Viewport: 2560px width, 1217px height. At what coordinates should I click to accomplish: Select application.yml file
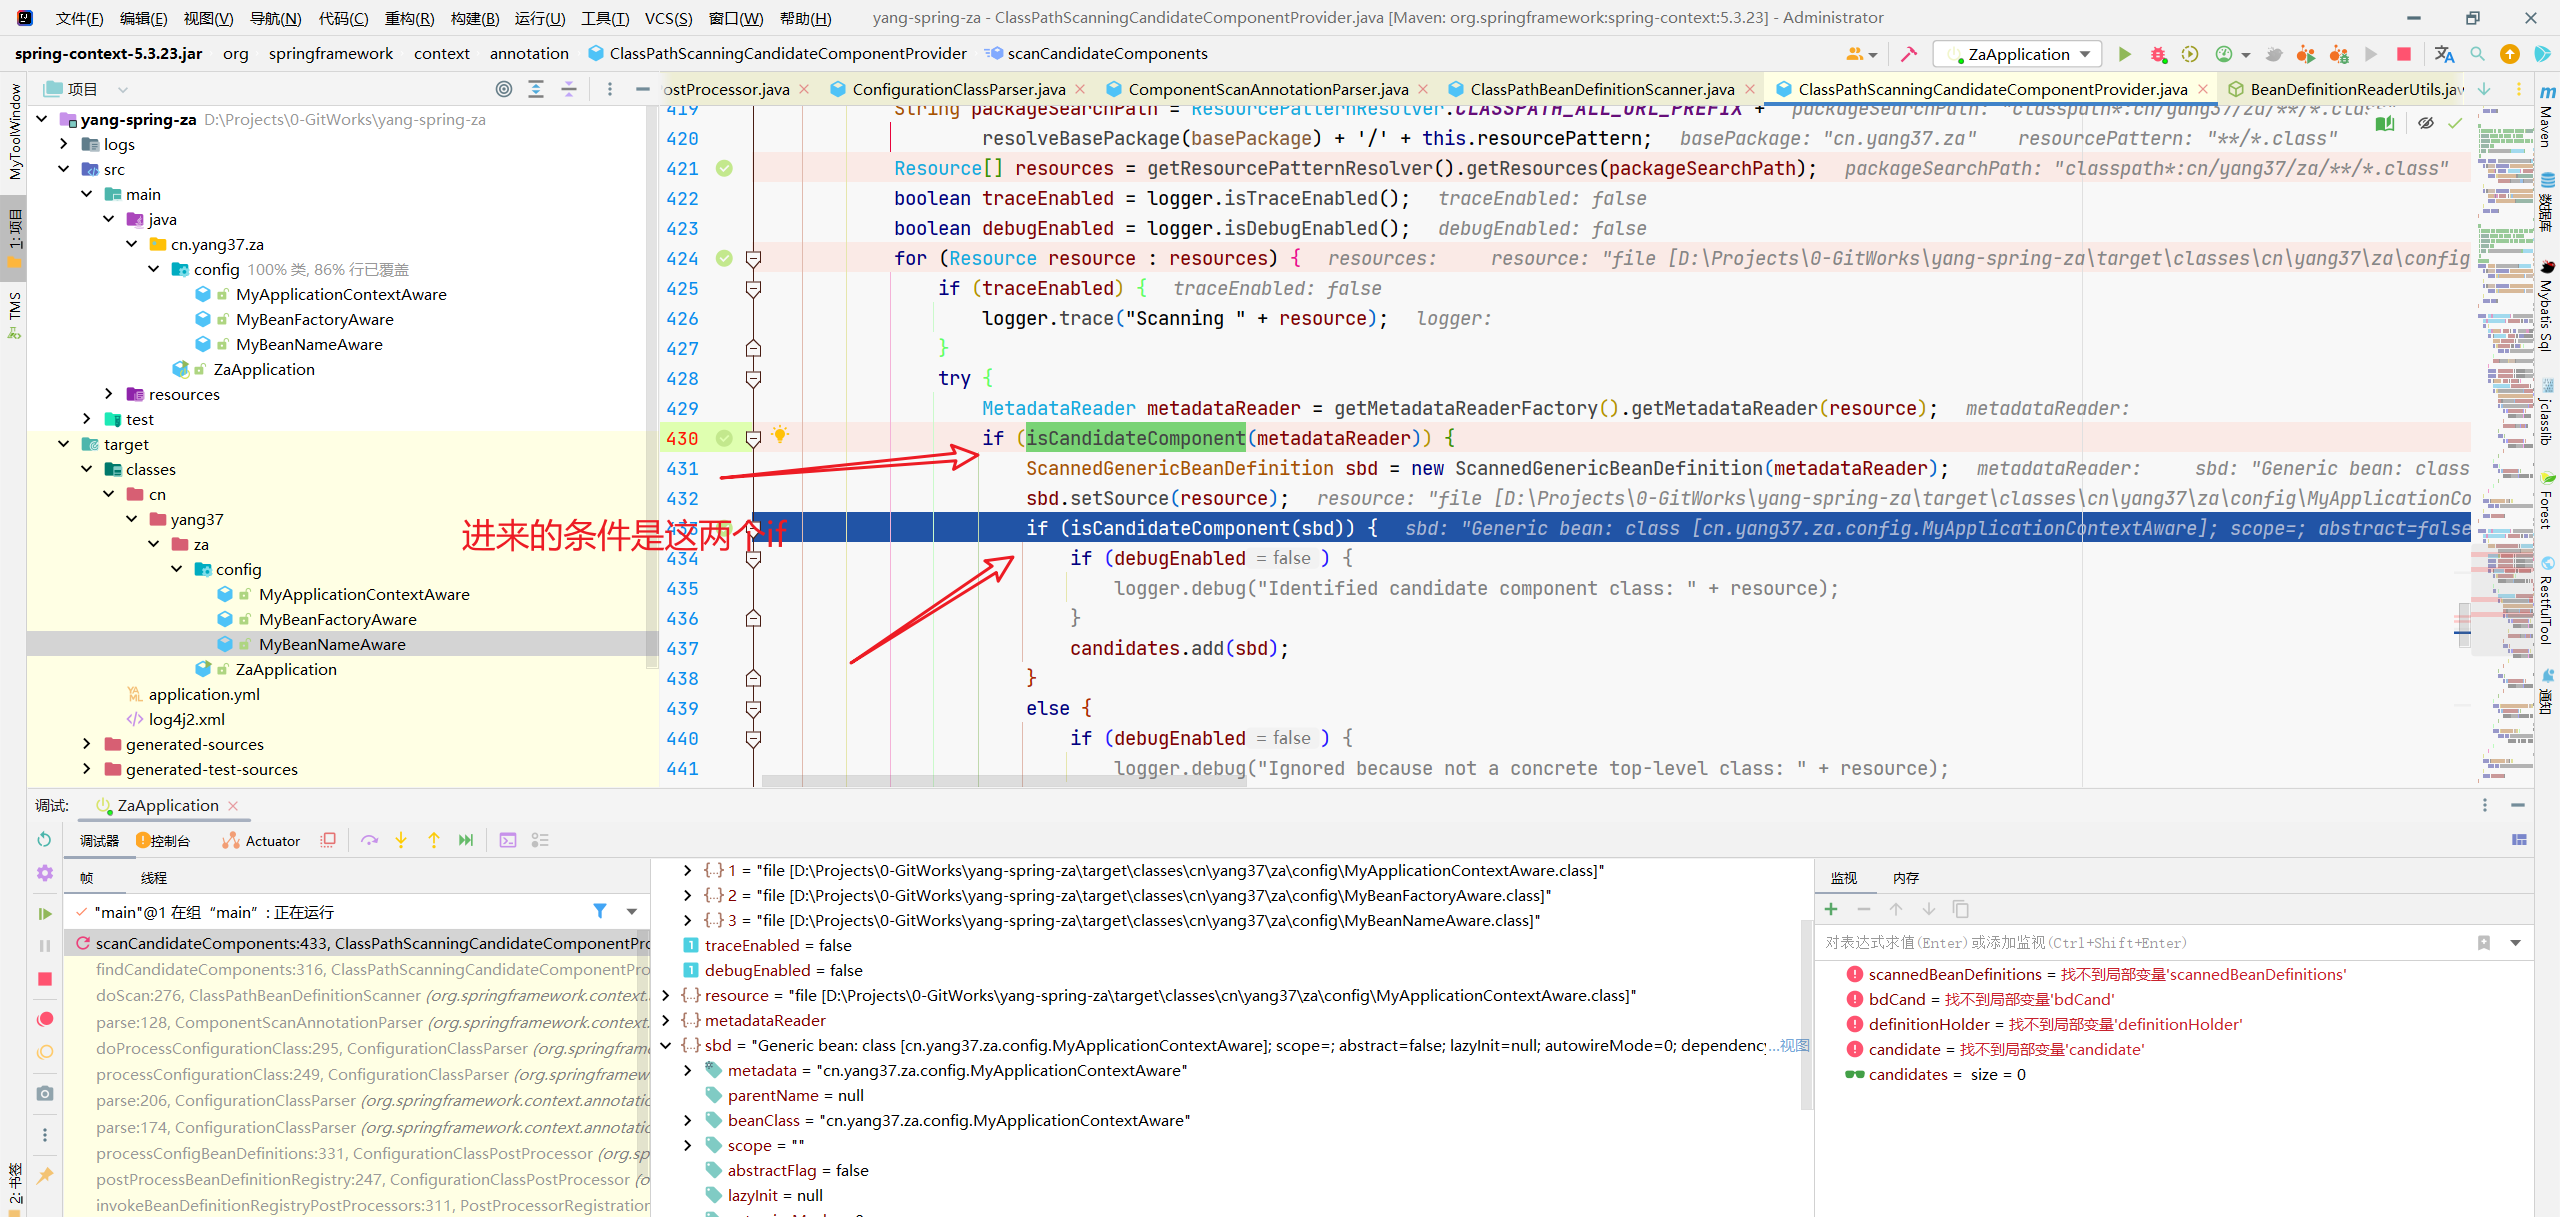click(x=203, y=694)
